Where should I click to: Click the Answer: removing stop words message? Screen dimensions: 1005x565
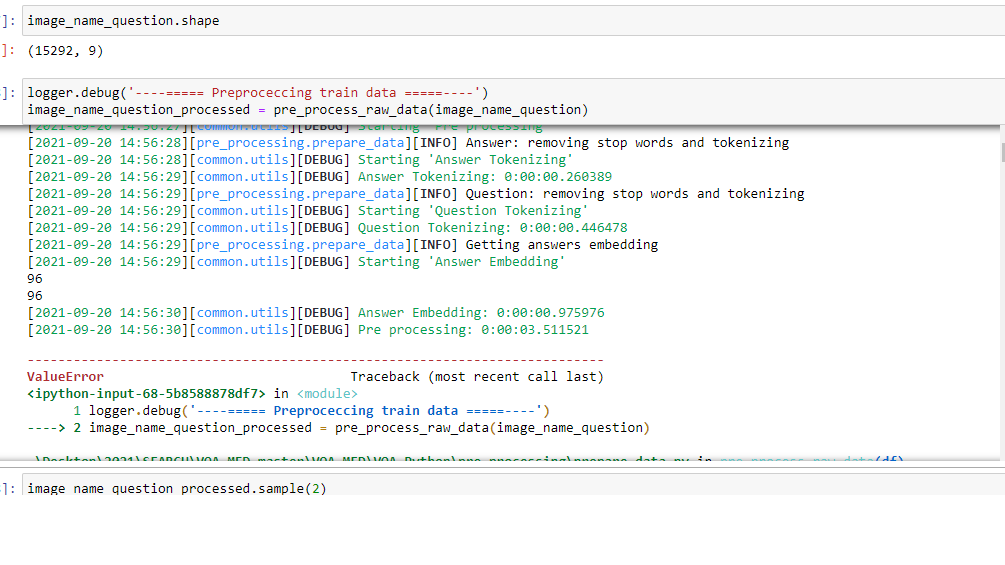click(627, 143)
